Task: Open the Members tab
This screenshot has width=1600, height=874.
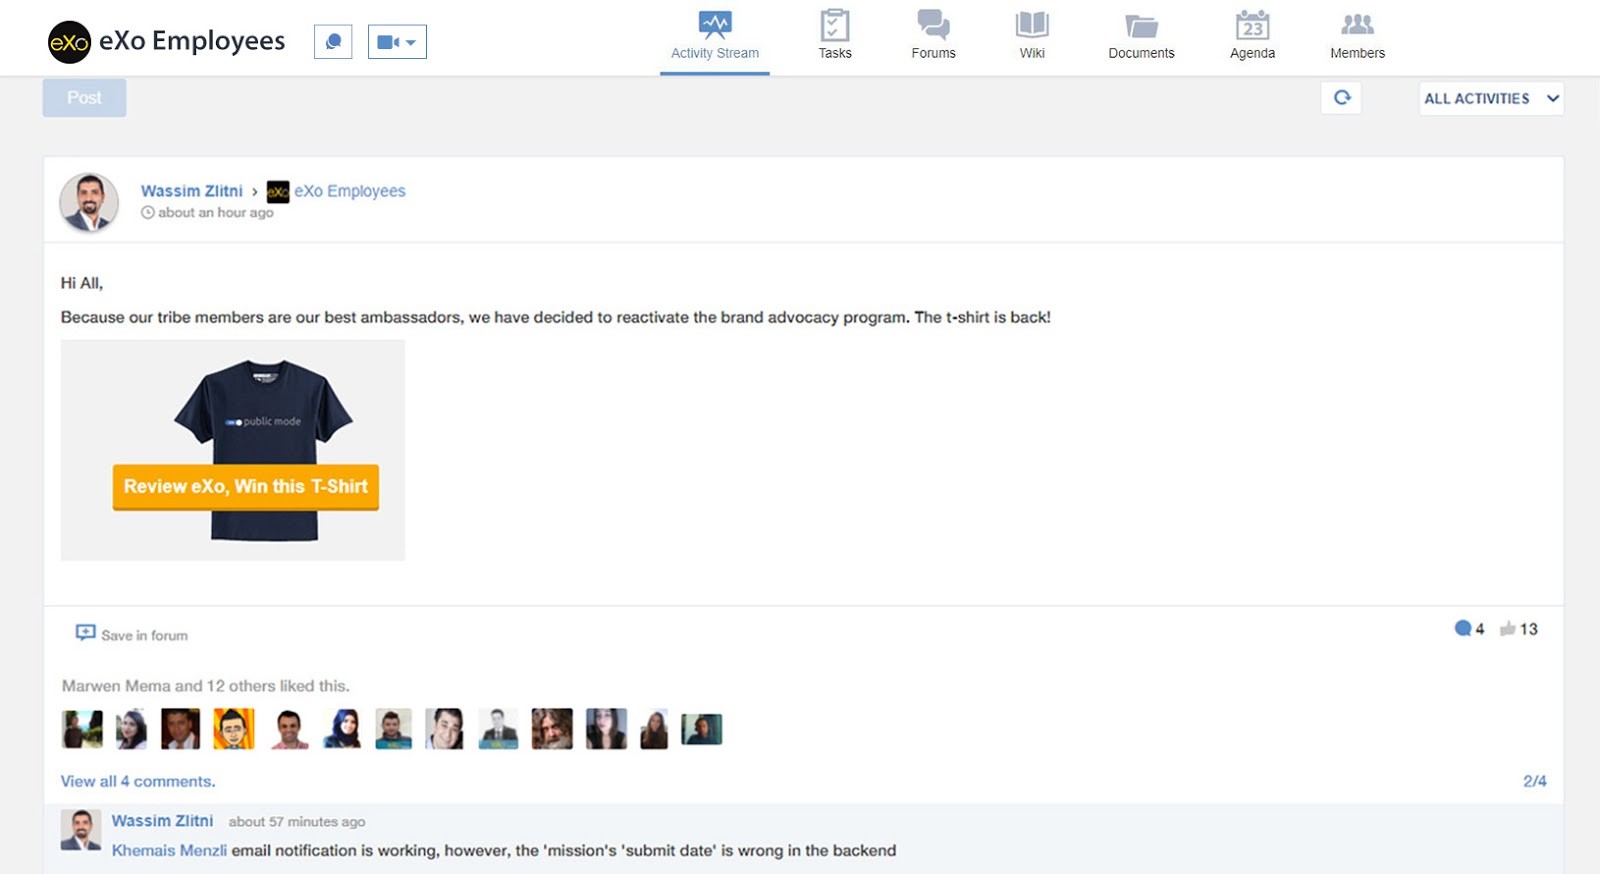Action: [x=1357, y=37]
